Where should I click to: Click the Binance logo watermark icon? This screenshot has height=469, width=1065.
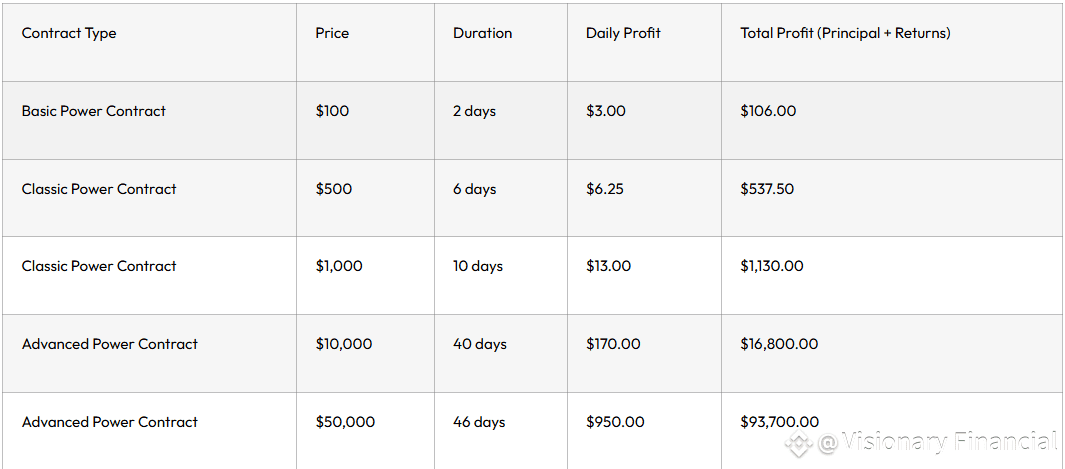799,443
